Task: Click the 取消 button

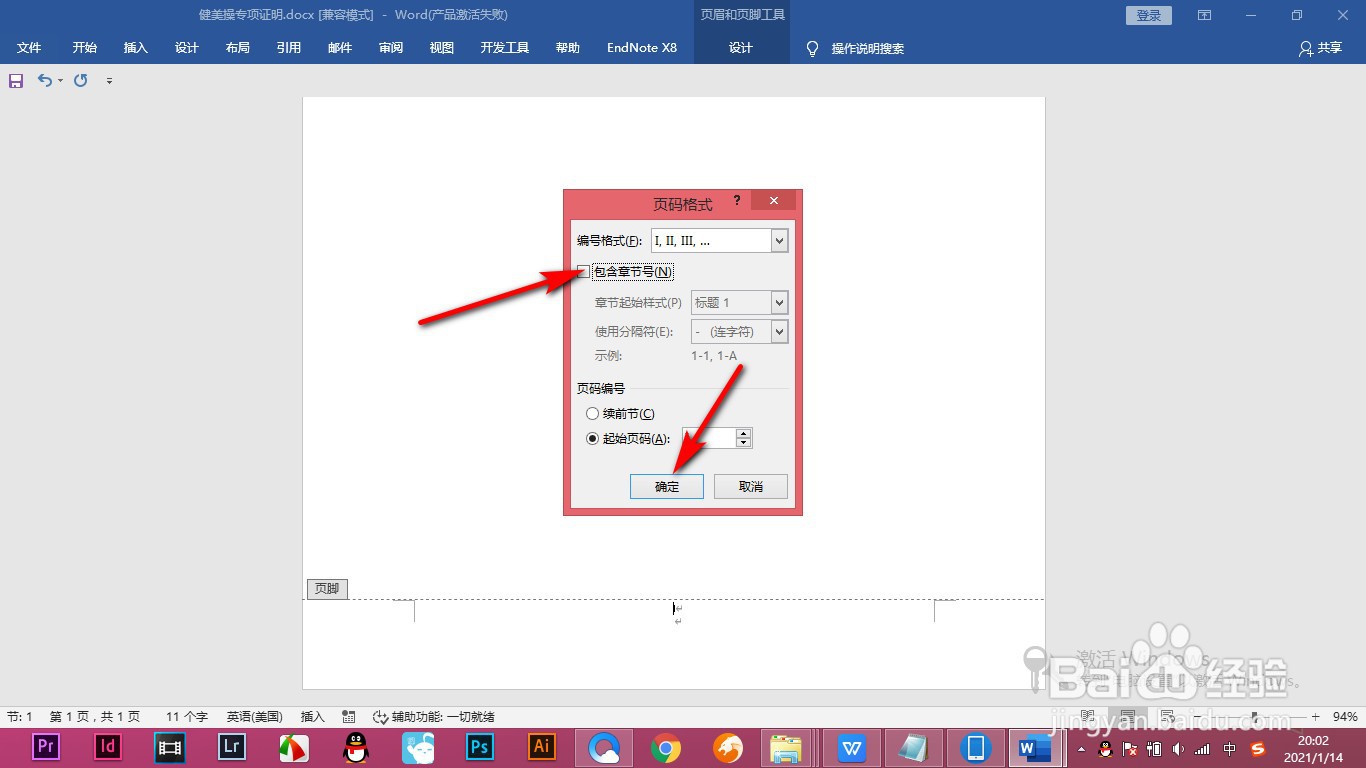Action: click(751, 486)
